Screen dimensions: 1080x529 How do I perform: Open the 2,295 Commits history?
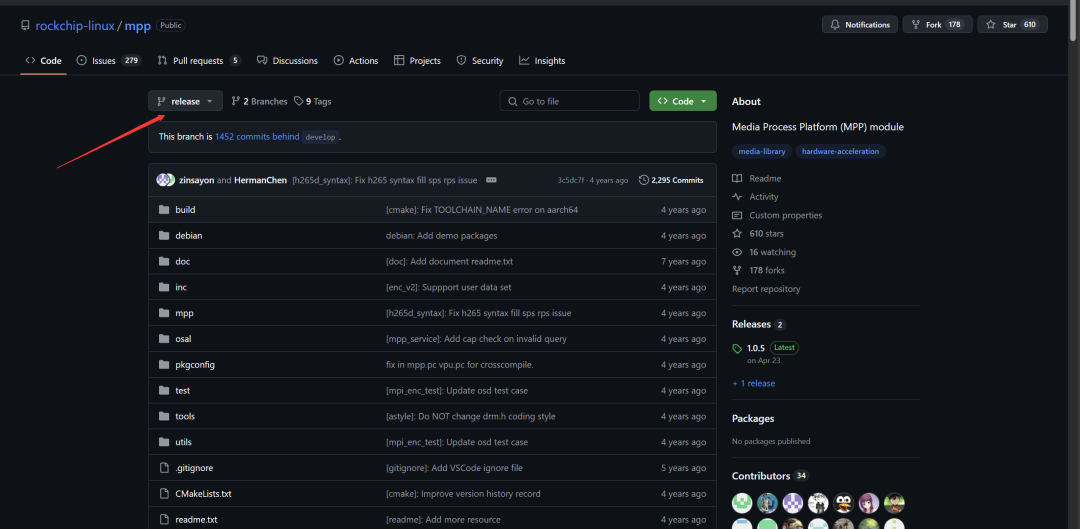[x=671, y=180]
